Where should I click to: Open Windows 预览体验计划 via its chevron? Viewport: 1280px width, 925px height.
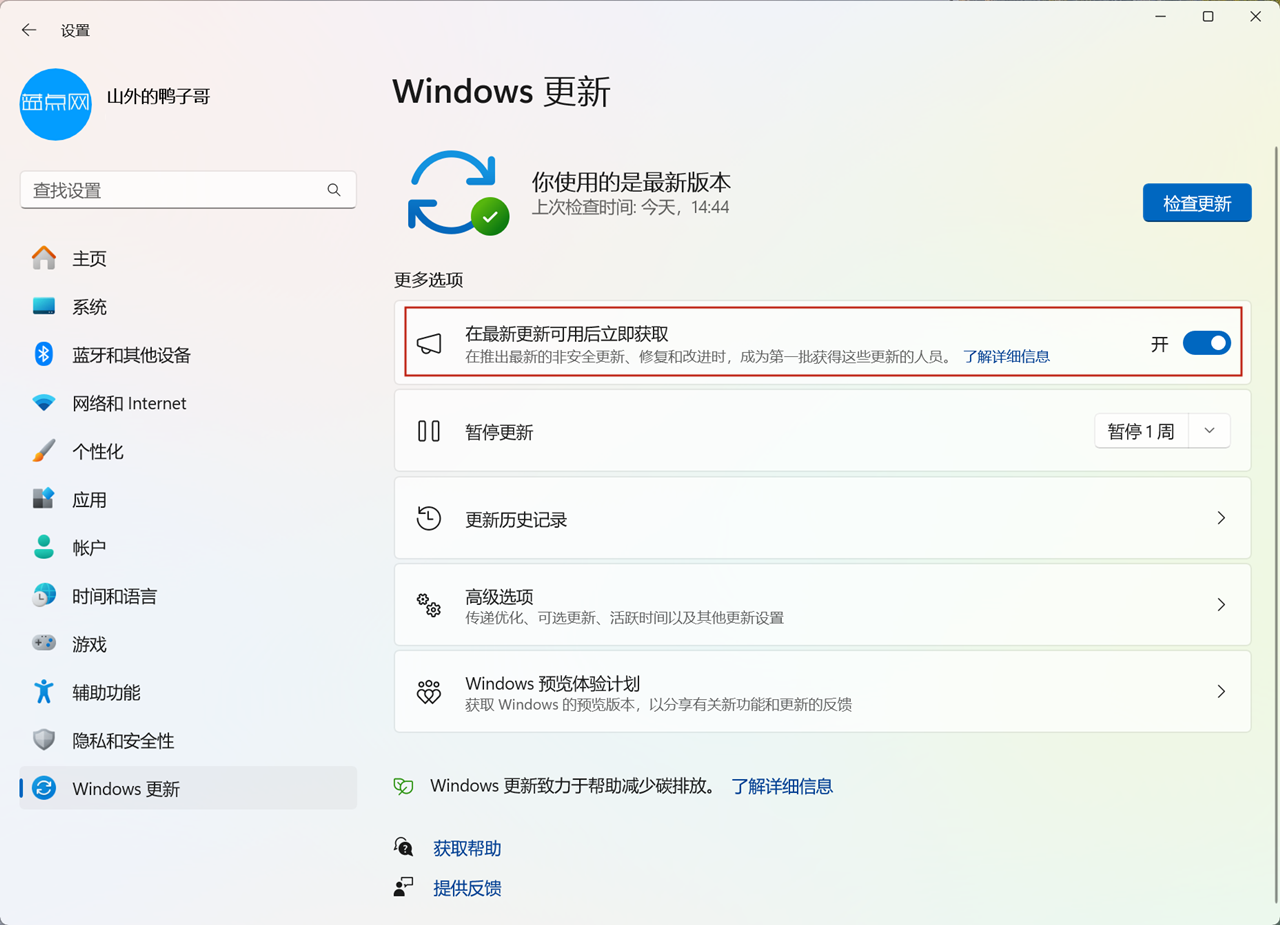coord(1221,691)
